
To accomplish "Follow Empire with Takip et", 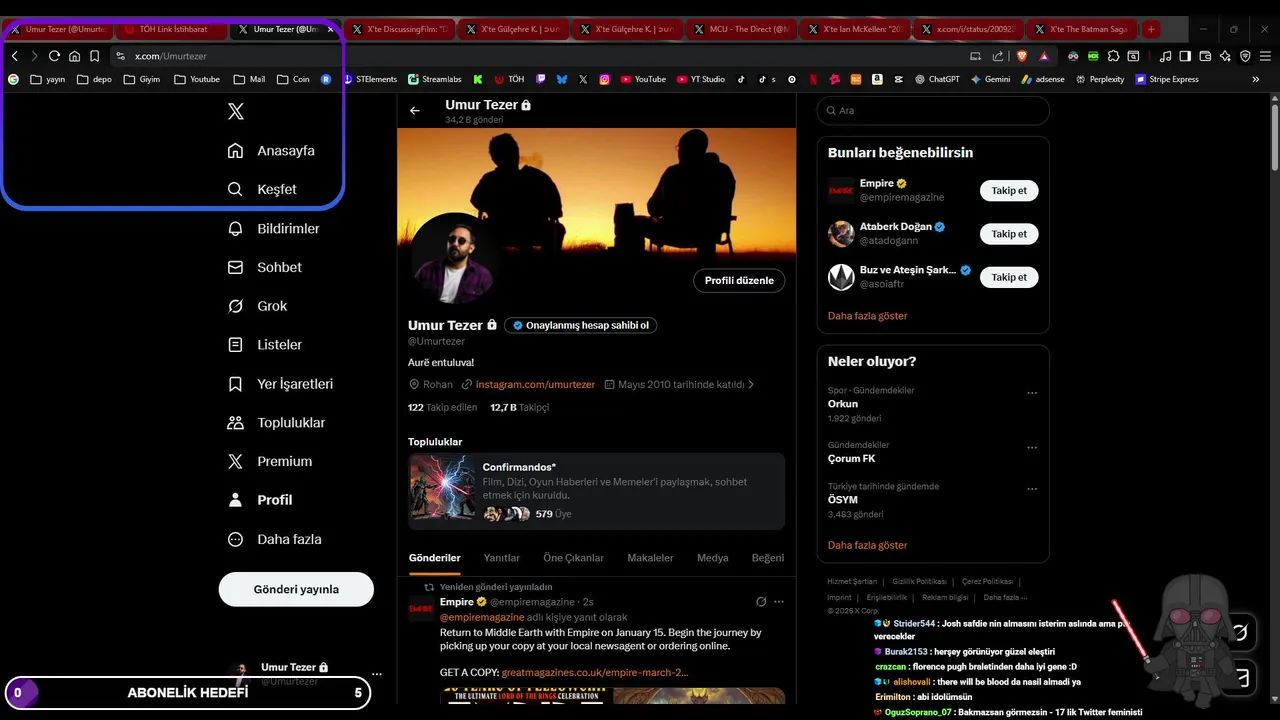I will 1009,190.
